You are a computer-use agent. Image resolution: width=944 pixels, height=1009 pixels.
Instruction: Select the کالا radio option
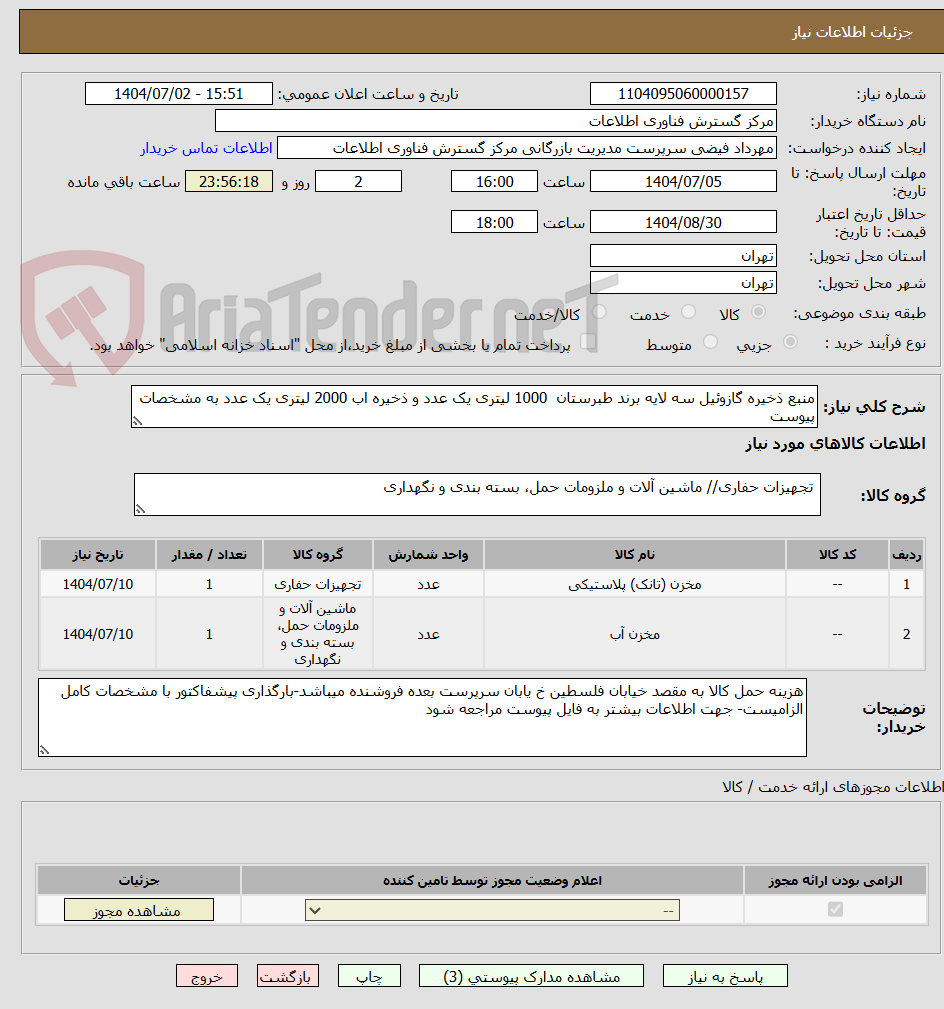pyautogui.click(x=759, y=312)
